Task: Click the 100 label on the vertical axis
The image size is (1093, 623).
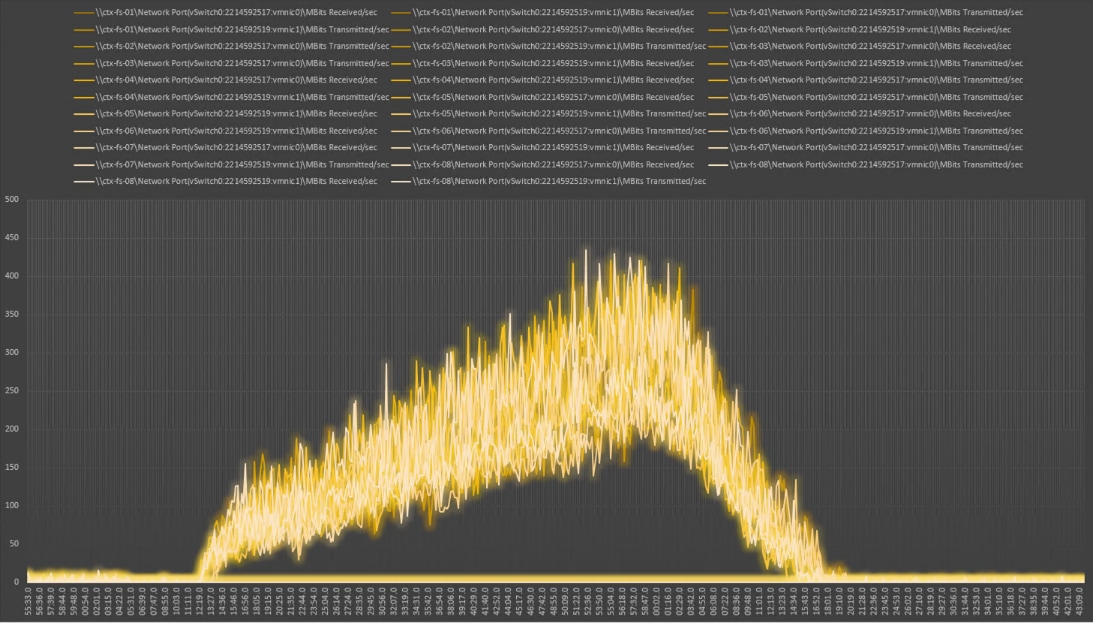Action: [12, 505]
